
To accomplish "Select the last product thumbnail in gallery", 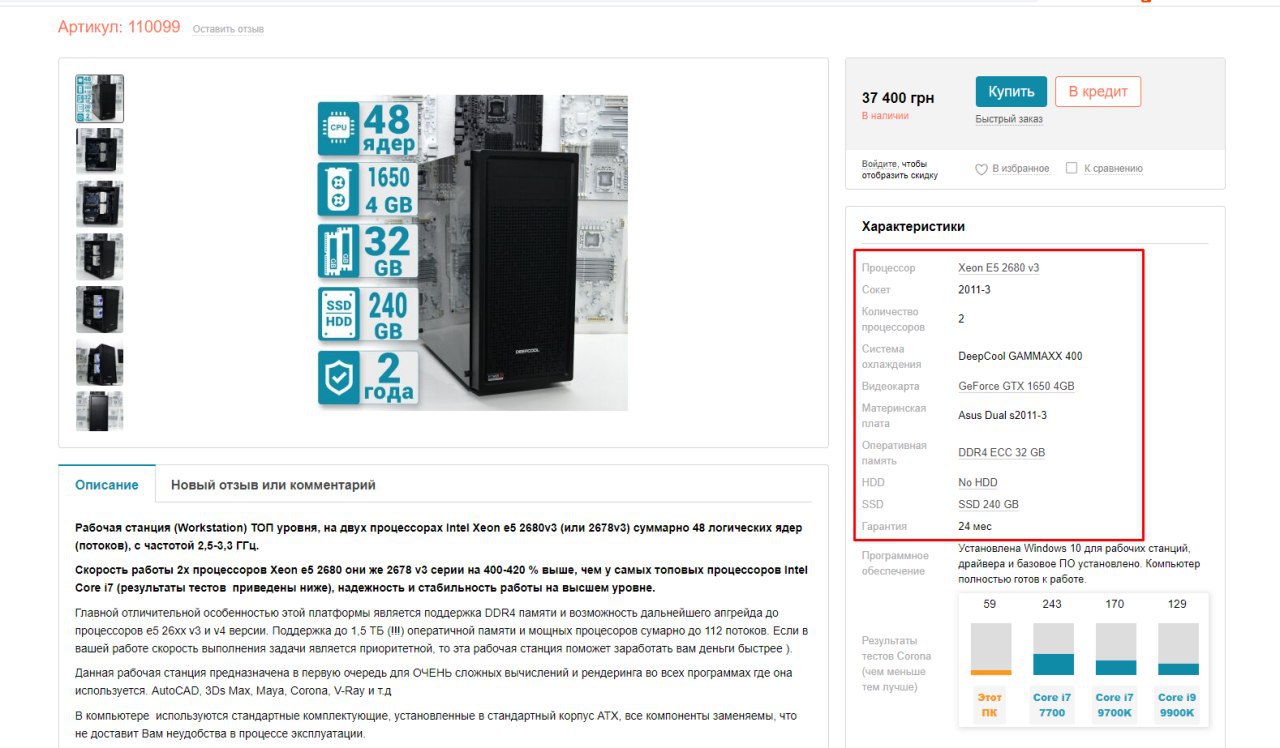I will click(100, 411).
